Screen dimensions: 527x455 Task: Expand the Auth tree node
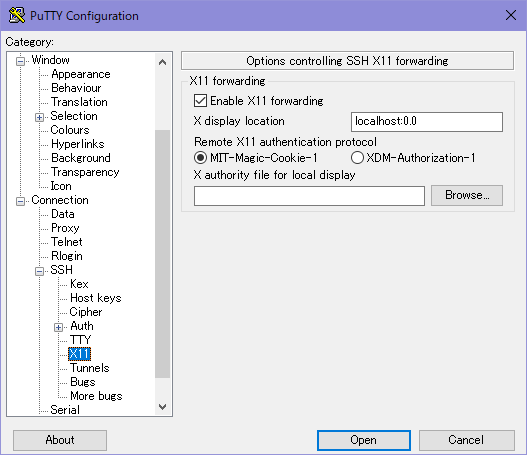coord(58,327)
